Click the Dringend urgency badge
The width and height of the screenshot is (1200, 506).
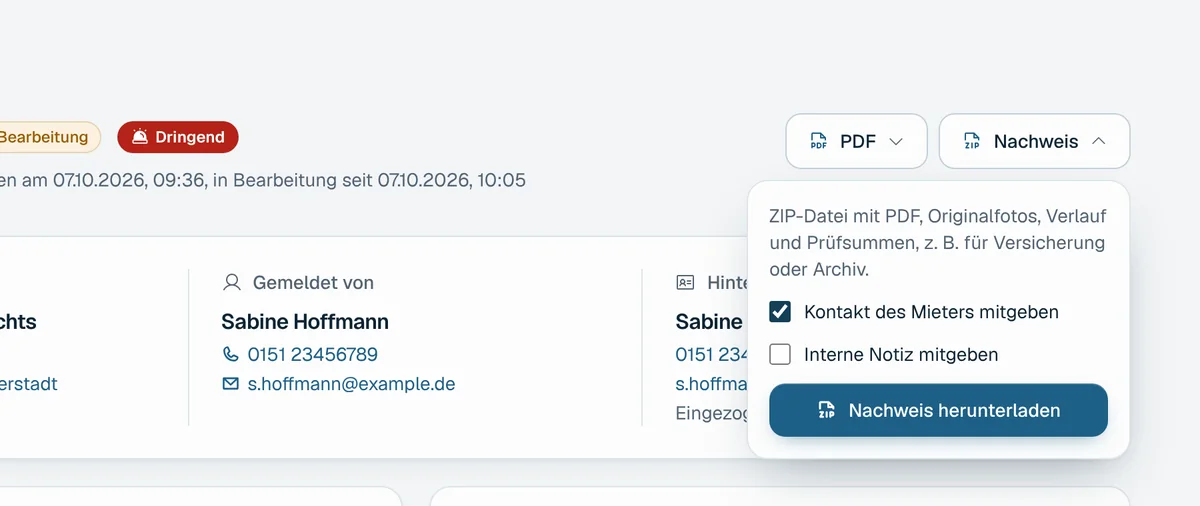(178, 137)
